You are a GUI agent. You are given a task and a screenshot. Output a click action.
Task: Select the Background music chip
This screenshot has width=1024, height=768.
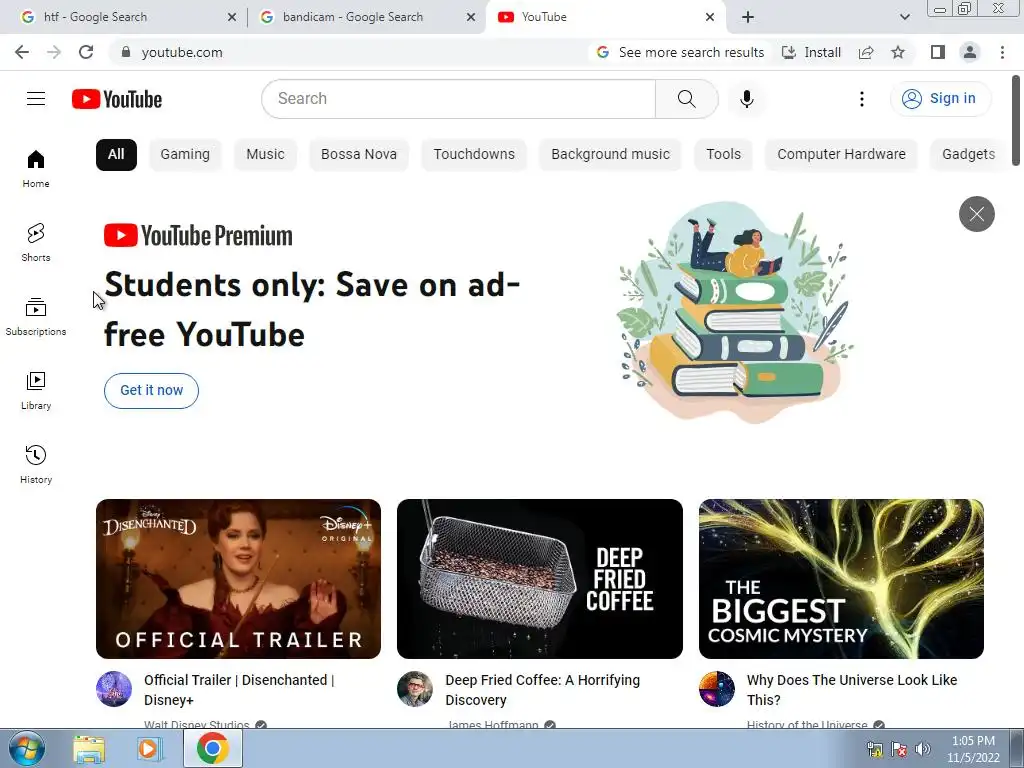click(610, 155)
